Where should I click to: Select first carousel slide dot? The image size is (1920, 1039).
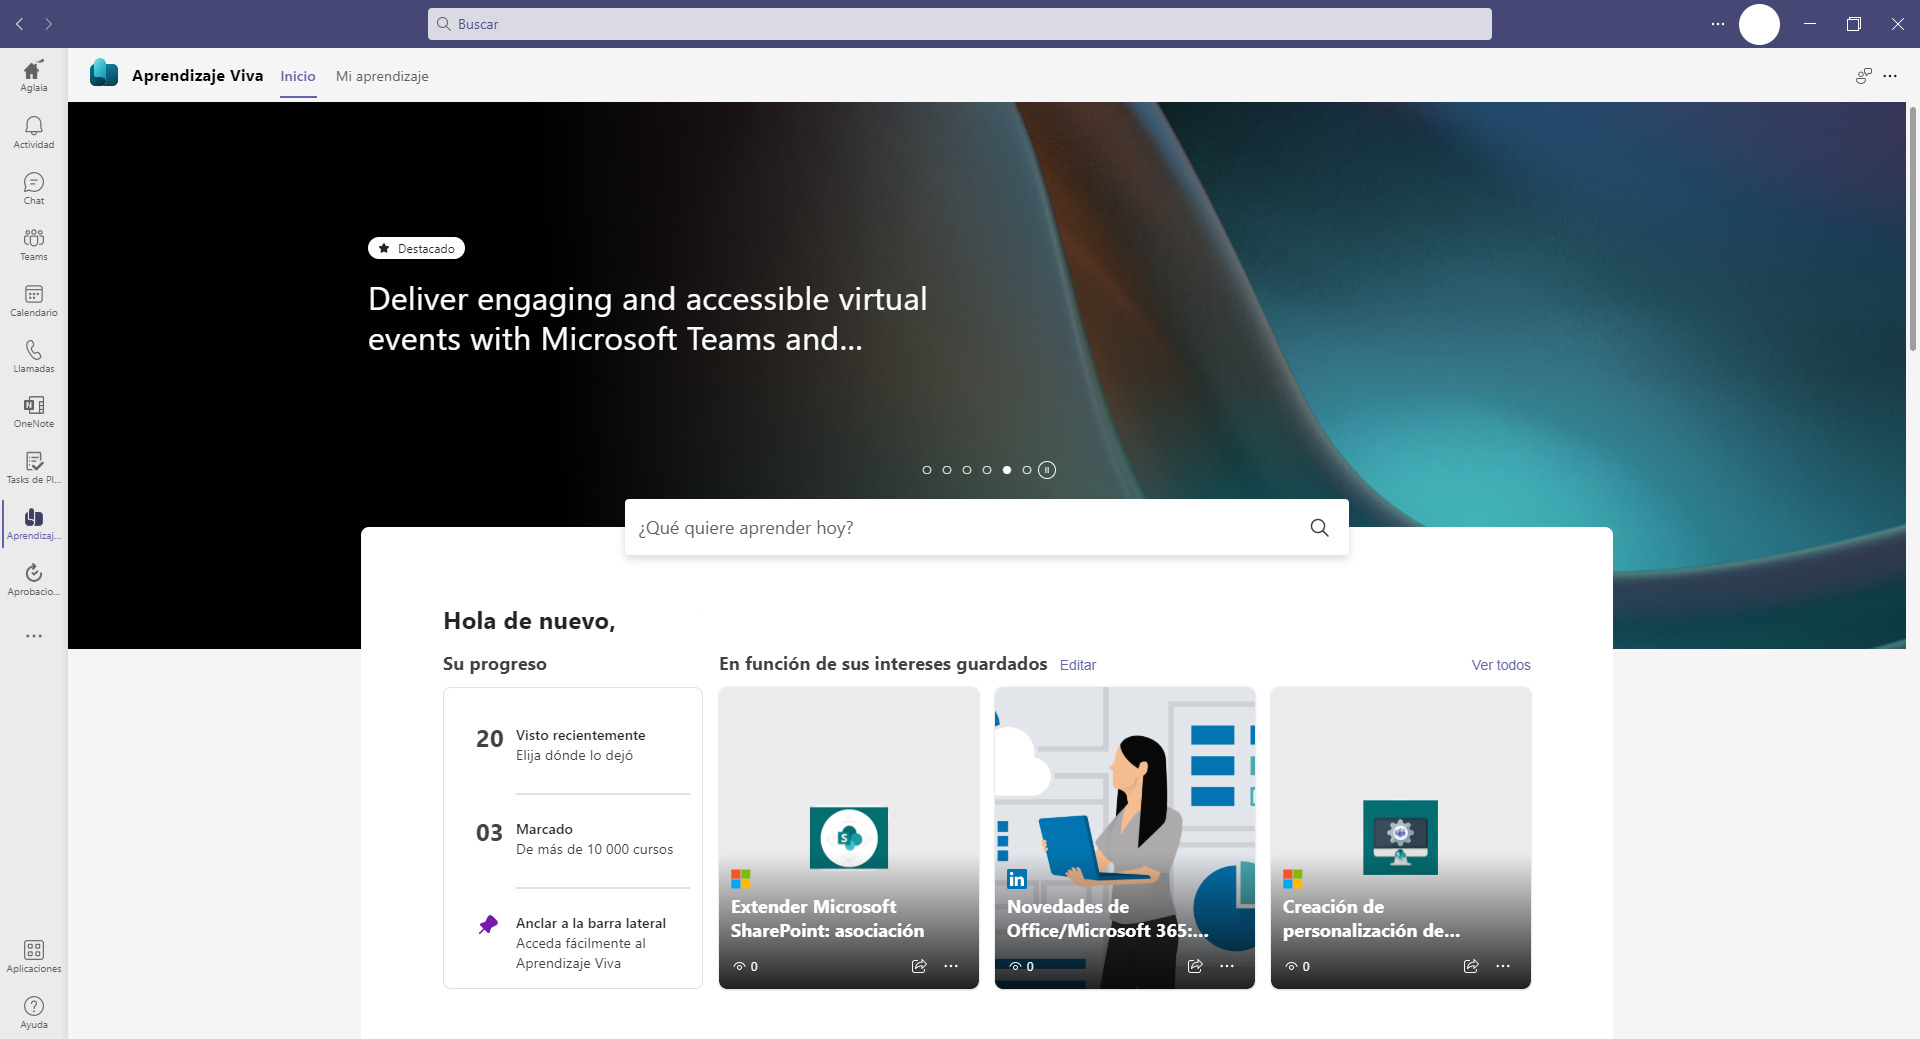(x=927, y=470)
